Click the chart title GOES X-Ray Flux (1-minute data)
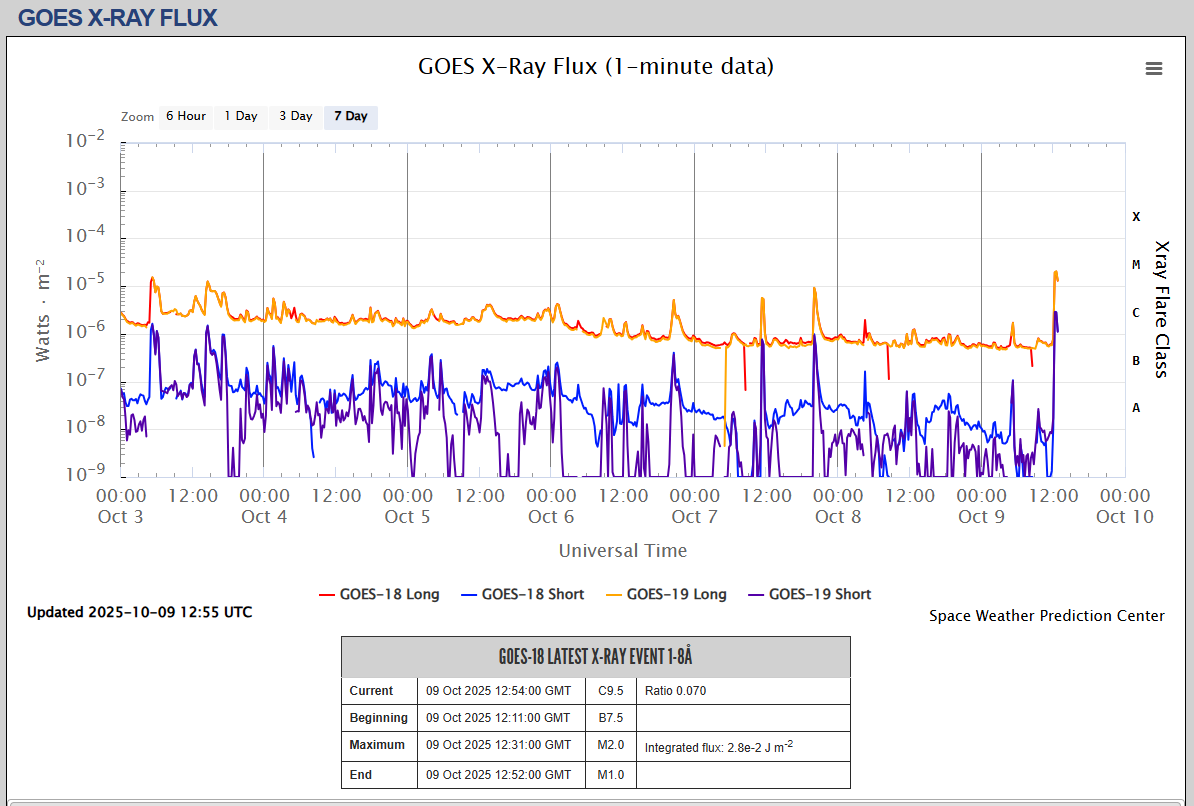The image size is (1194, 806). (x=596, y=66)
